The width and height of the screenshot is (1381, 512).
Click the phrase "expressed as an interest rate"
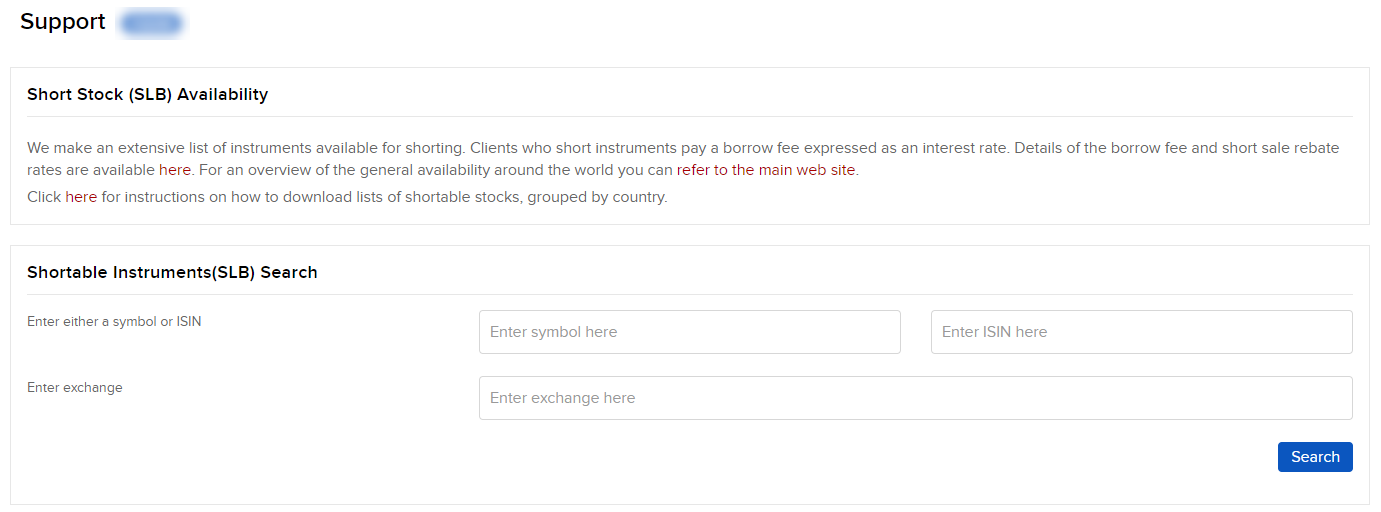click(x=903, y=148)
